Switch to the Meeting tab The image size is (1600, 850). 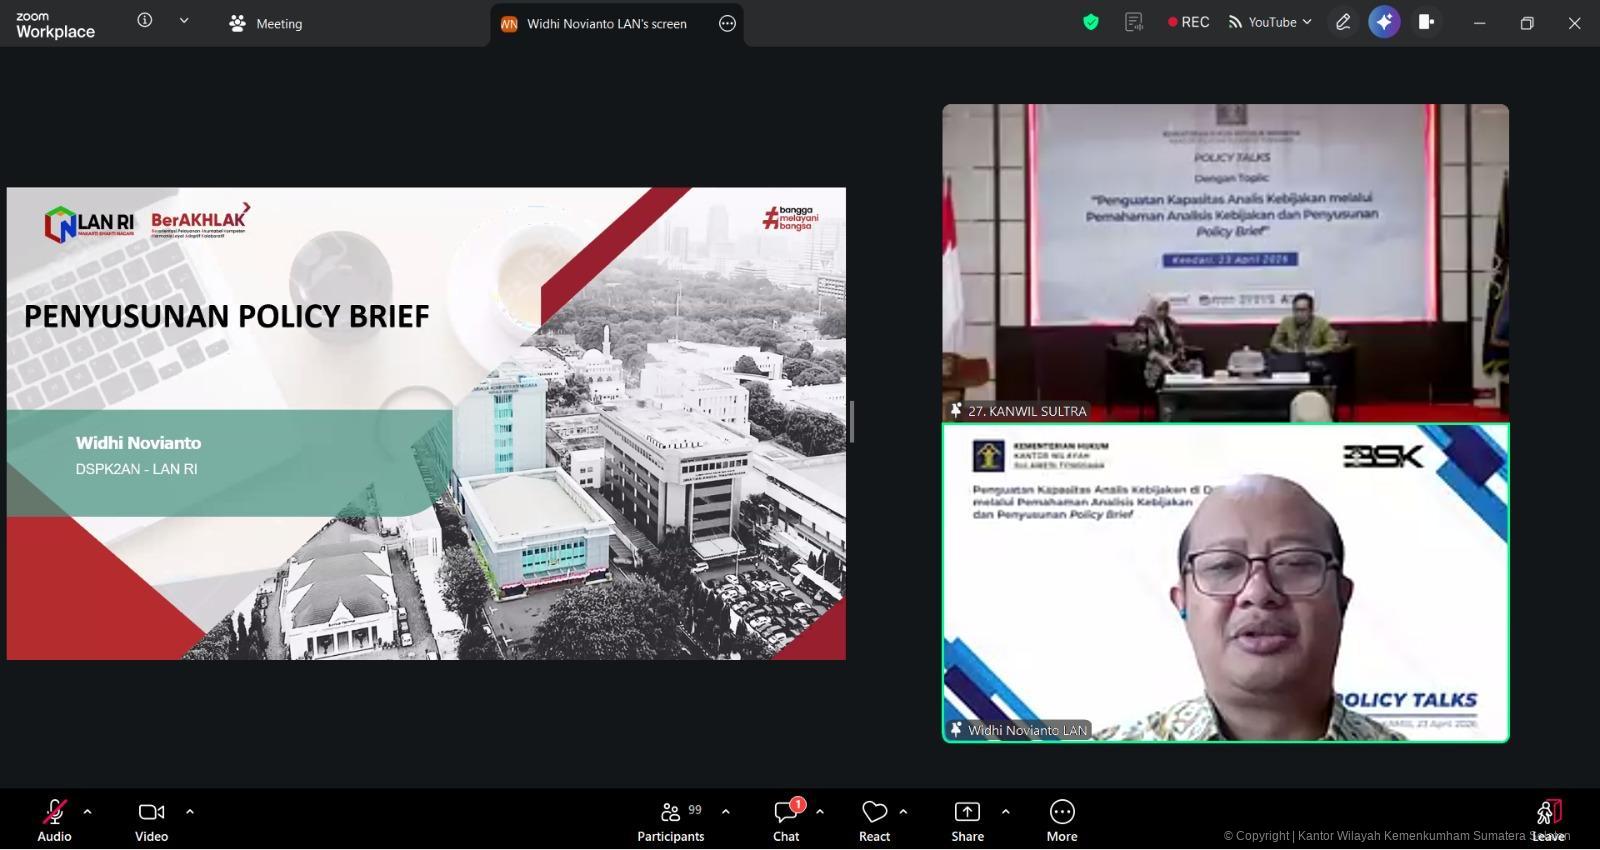click(x=266, y=24)
